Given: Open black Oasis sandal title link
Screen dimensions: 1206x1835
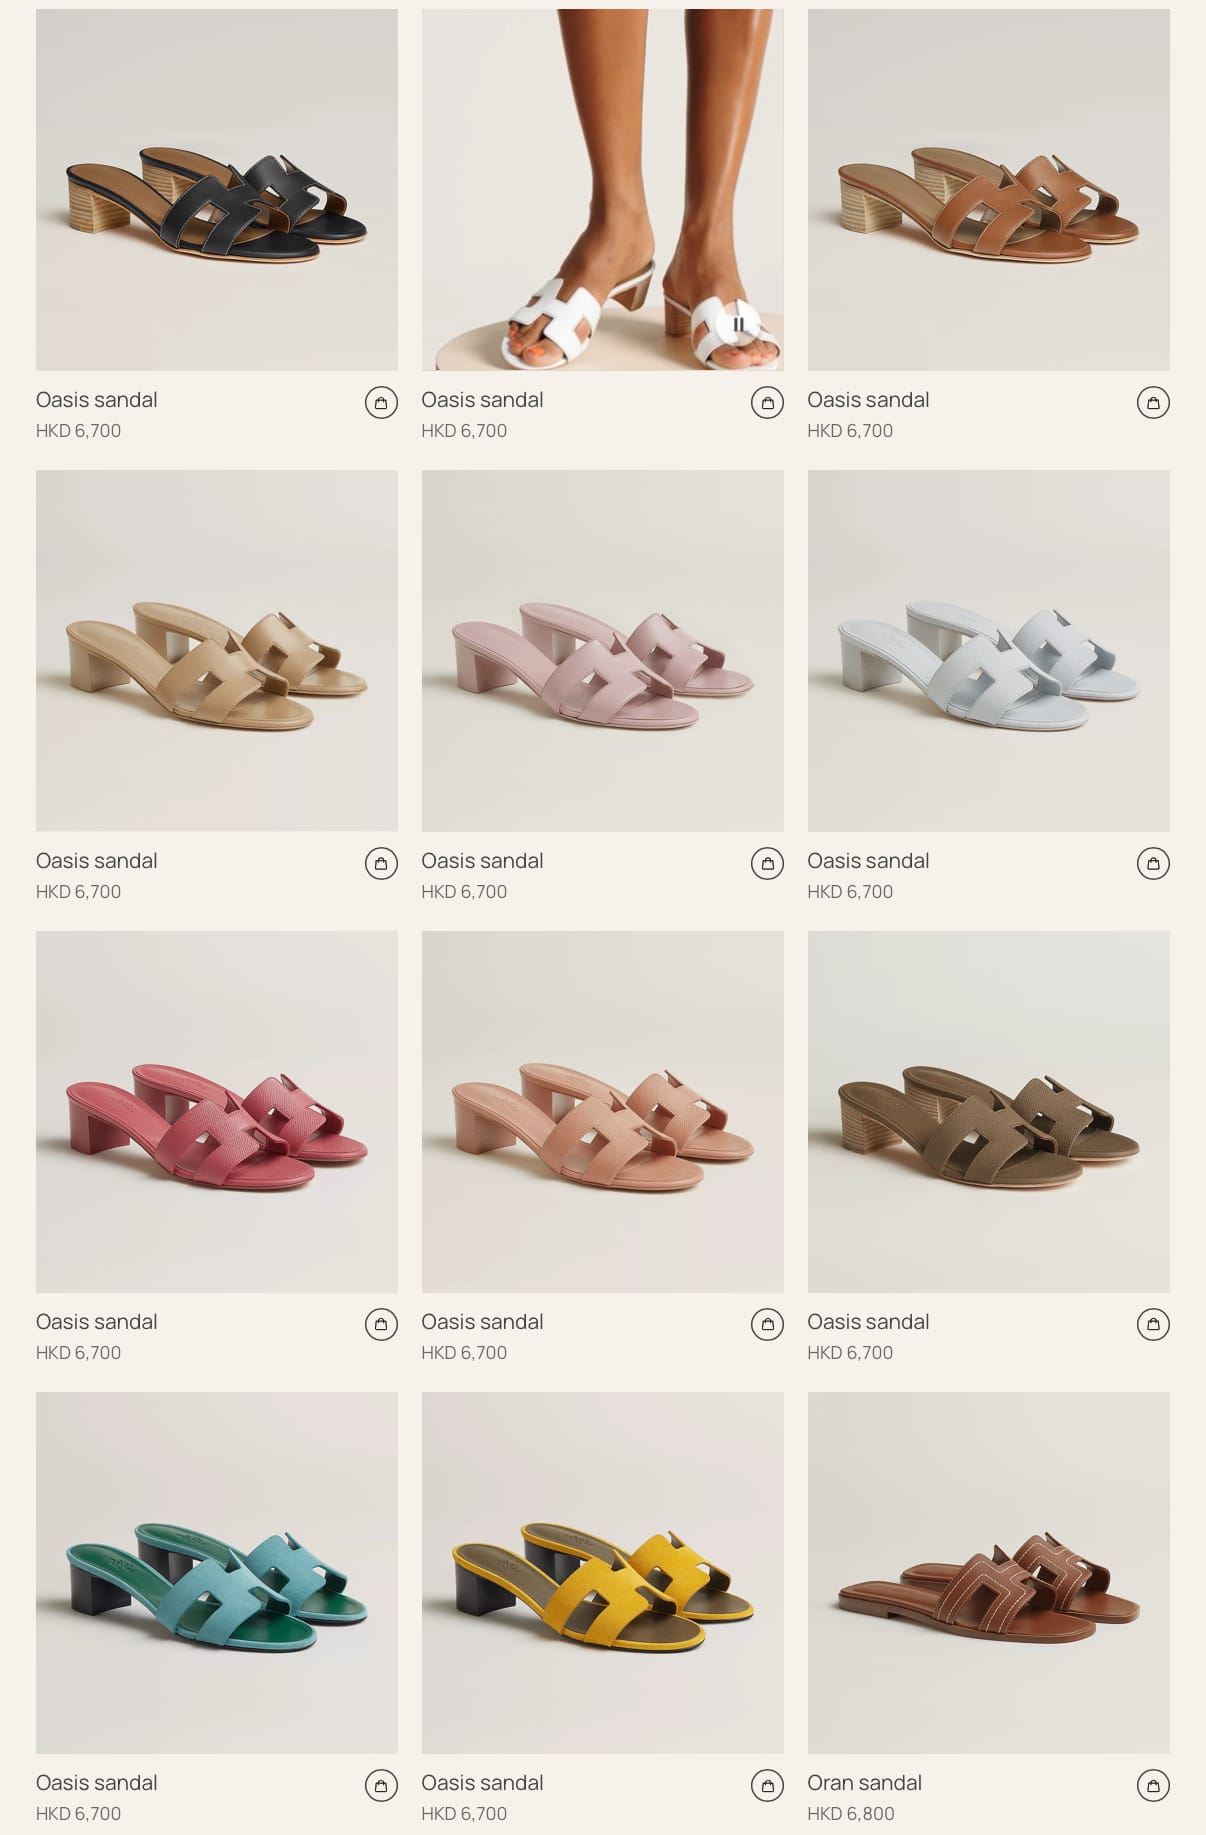Looking at the screenshot, I should coord(97,400).
